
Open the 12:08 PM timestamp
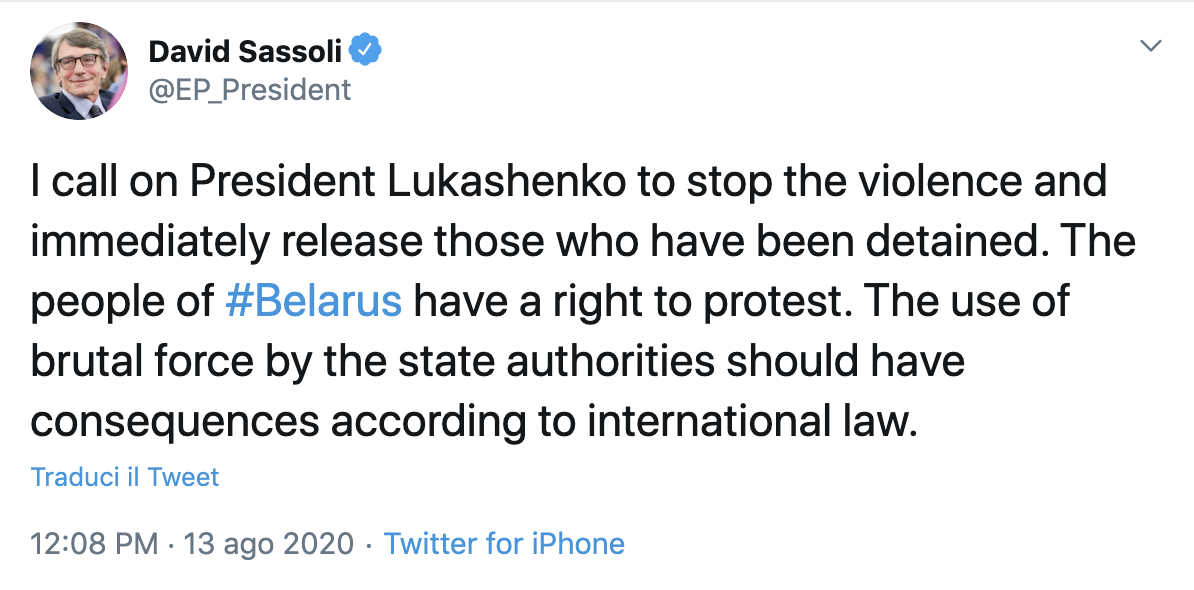[x=94, y=544]
